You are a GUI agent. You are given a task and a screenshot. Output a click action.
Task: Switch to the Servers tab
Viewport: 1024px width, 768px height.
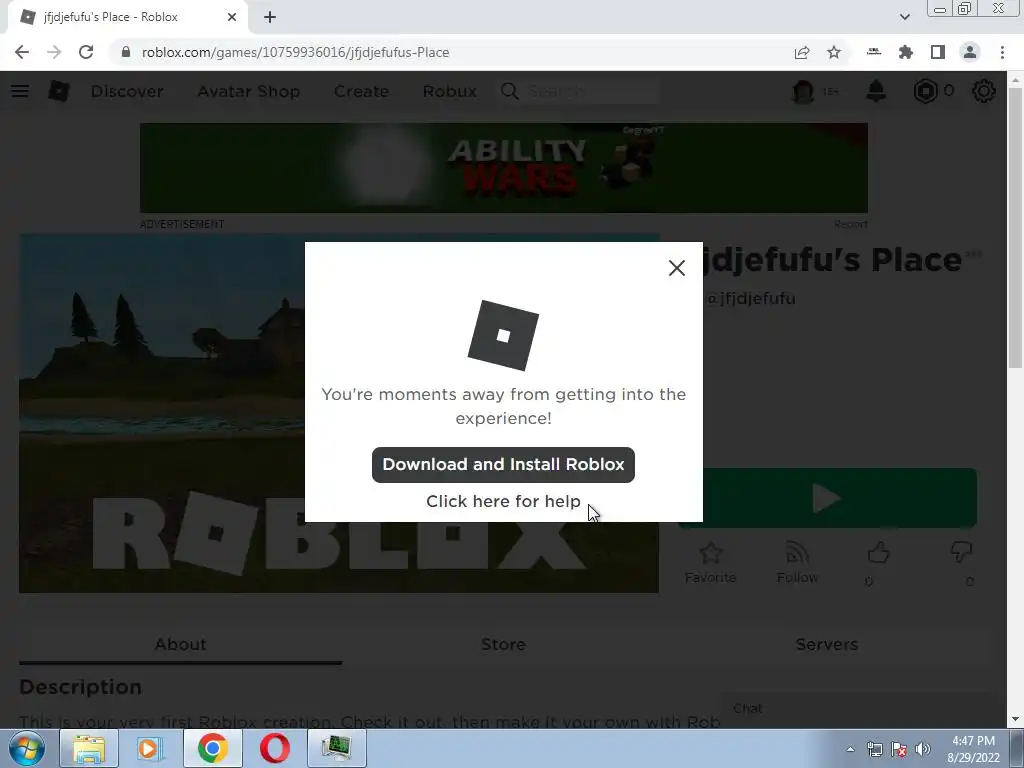(826, 644)
